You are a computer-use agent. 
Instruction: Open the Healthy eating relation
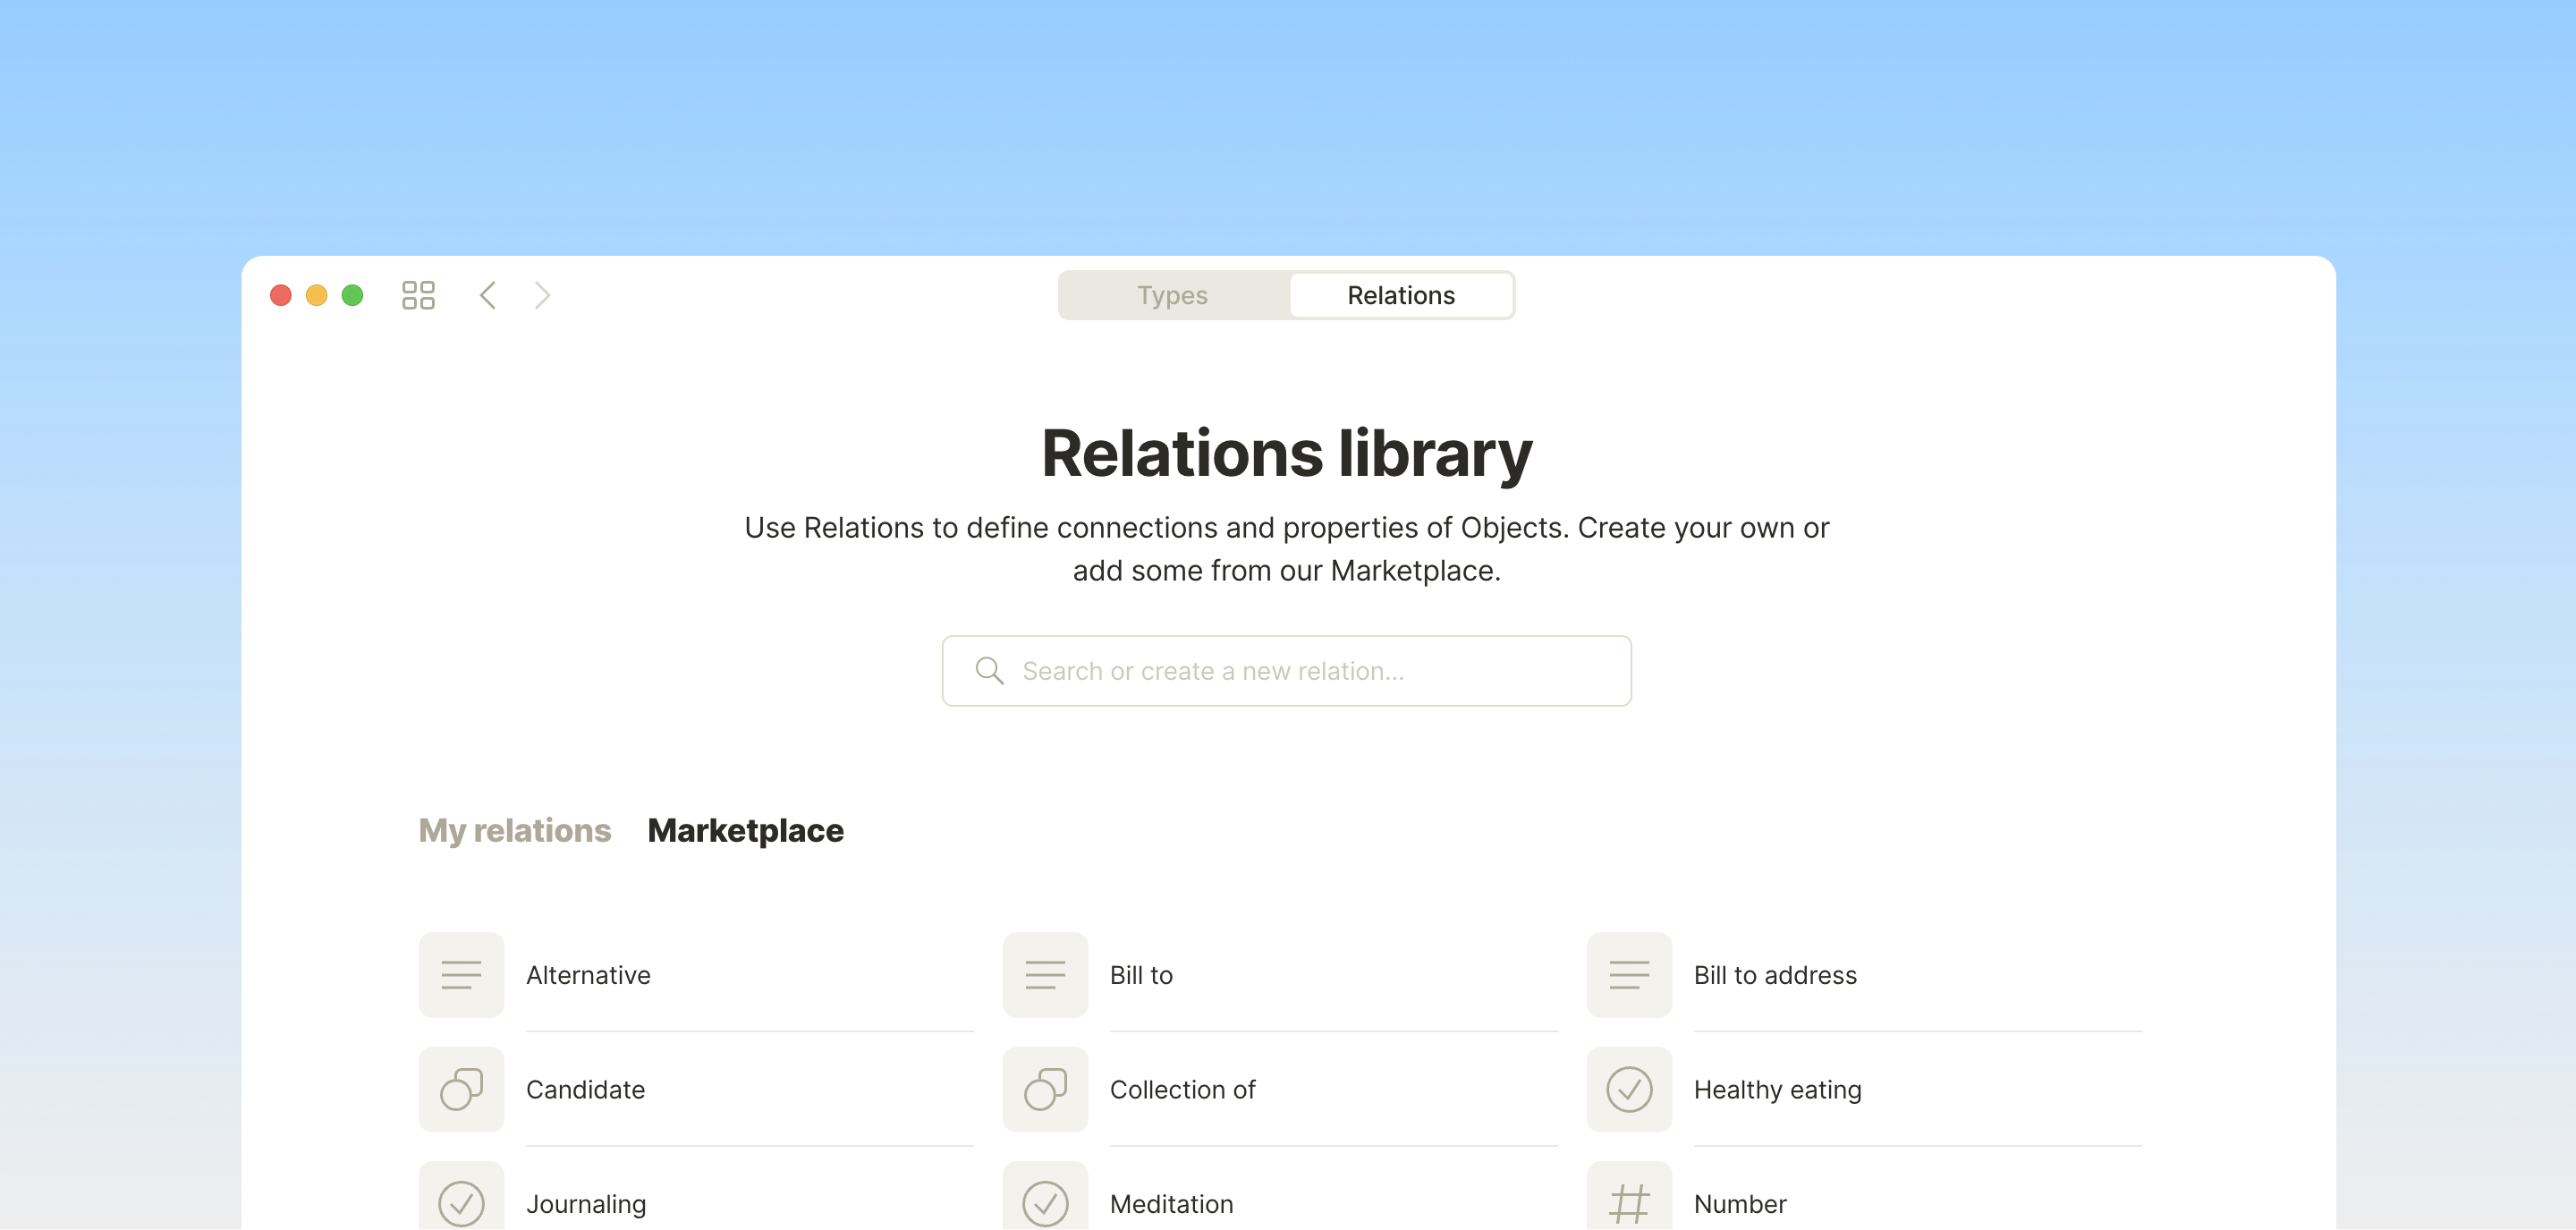coord(1864,1089)
